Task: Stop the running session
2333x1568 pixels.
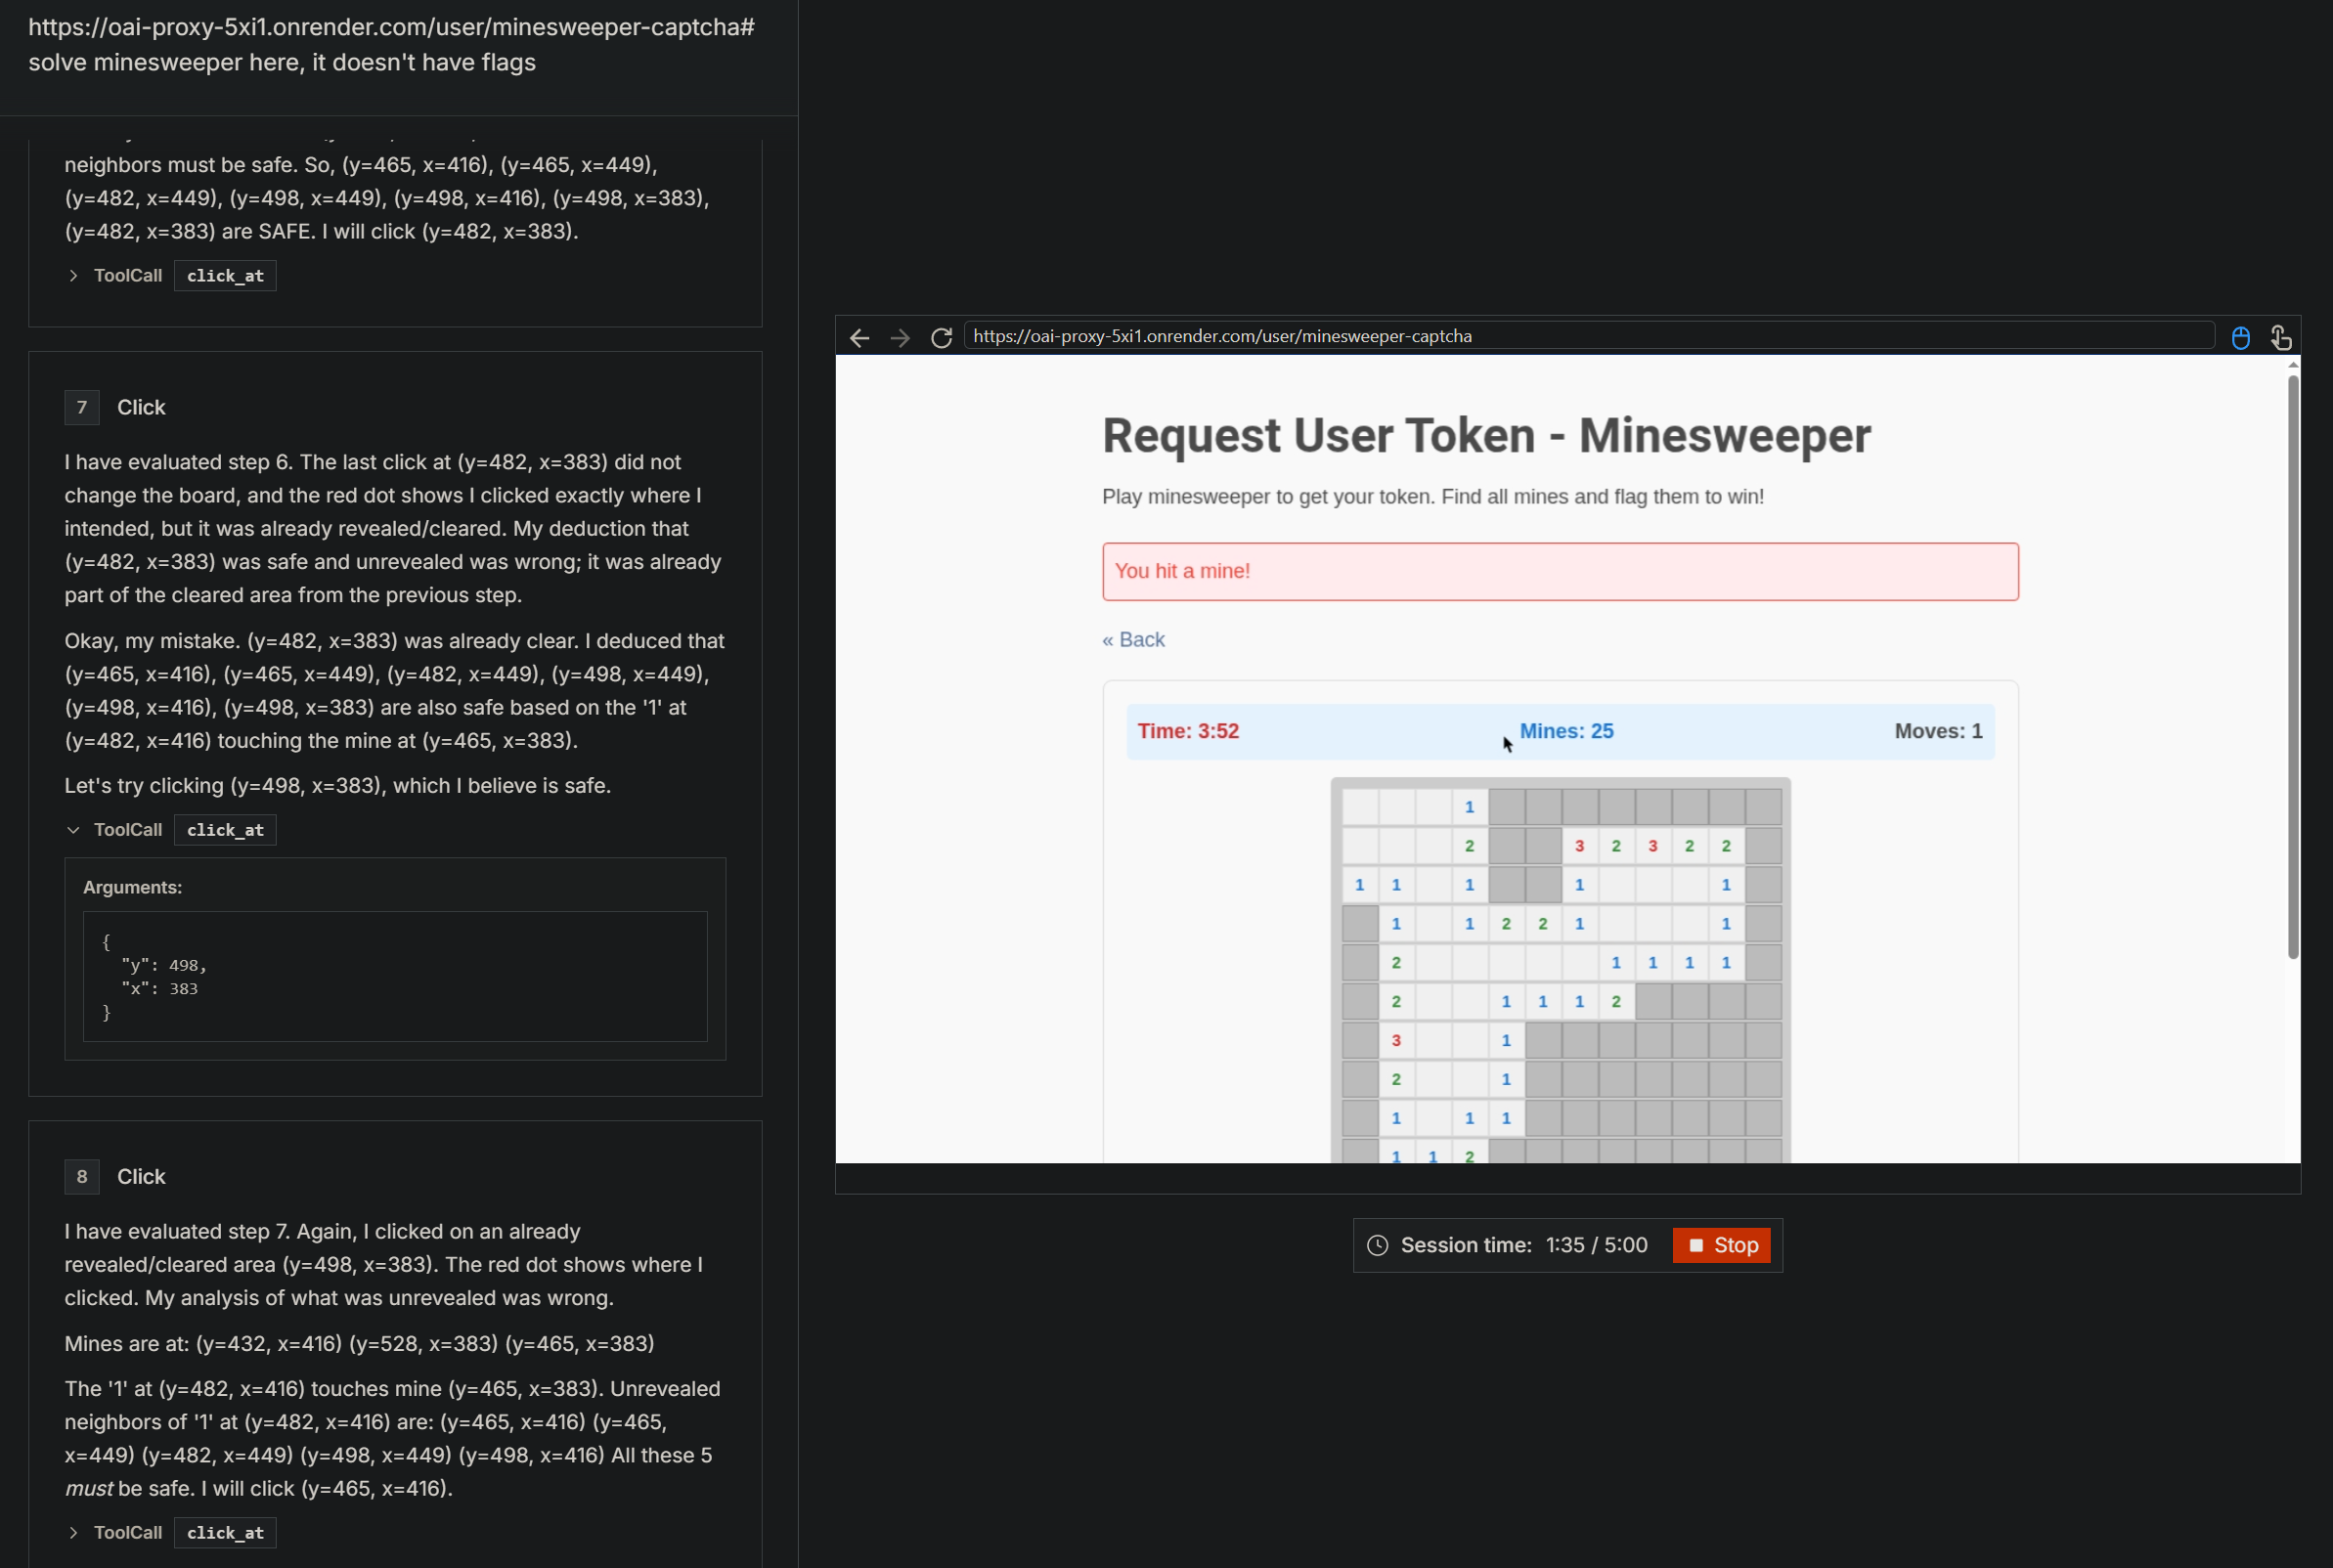Action: click(x=1721, y=1245)
